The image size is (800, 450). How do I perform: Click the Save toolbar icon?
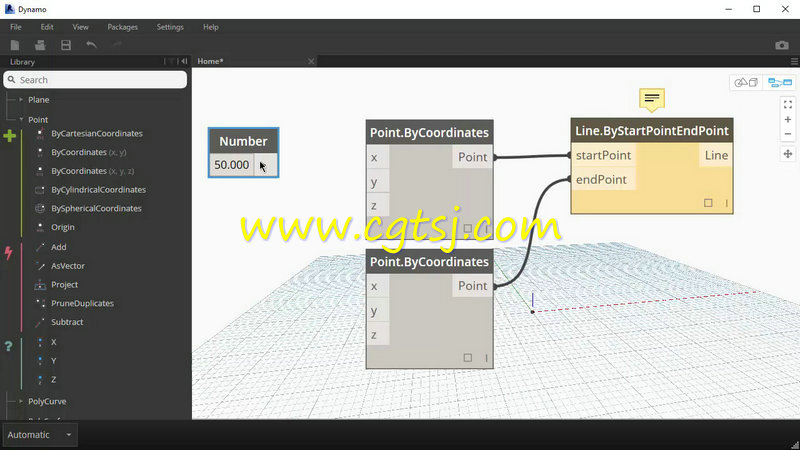pos(66,45)
